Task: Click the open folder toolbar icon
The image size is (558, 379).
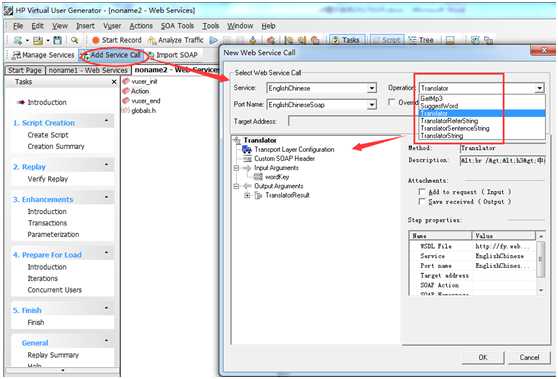Action: coord(37,40)
